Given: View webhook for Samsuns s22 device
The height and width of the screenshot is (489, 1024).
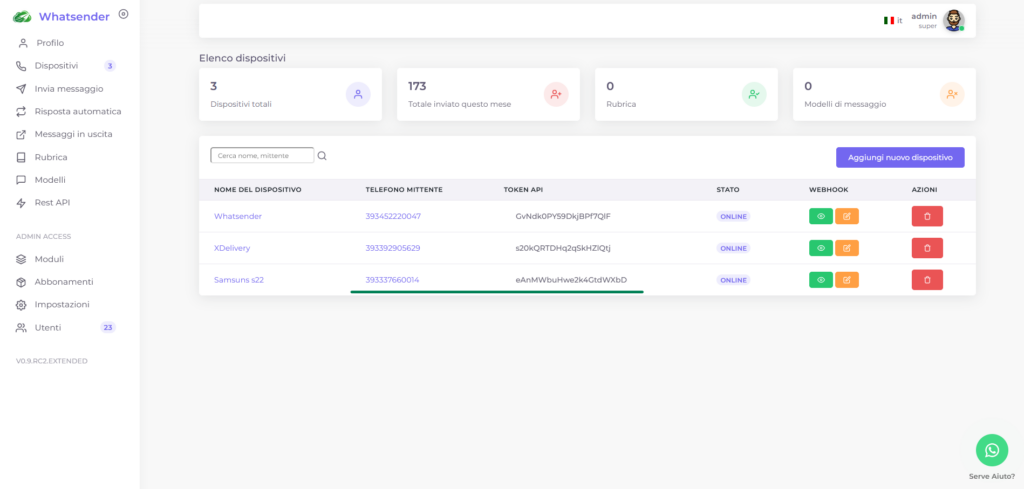Looking at the screenshot, I should (x=821, y=280).
